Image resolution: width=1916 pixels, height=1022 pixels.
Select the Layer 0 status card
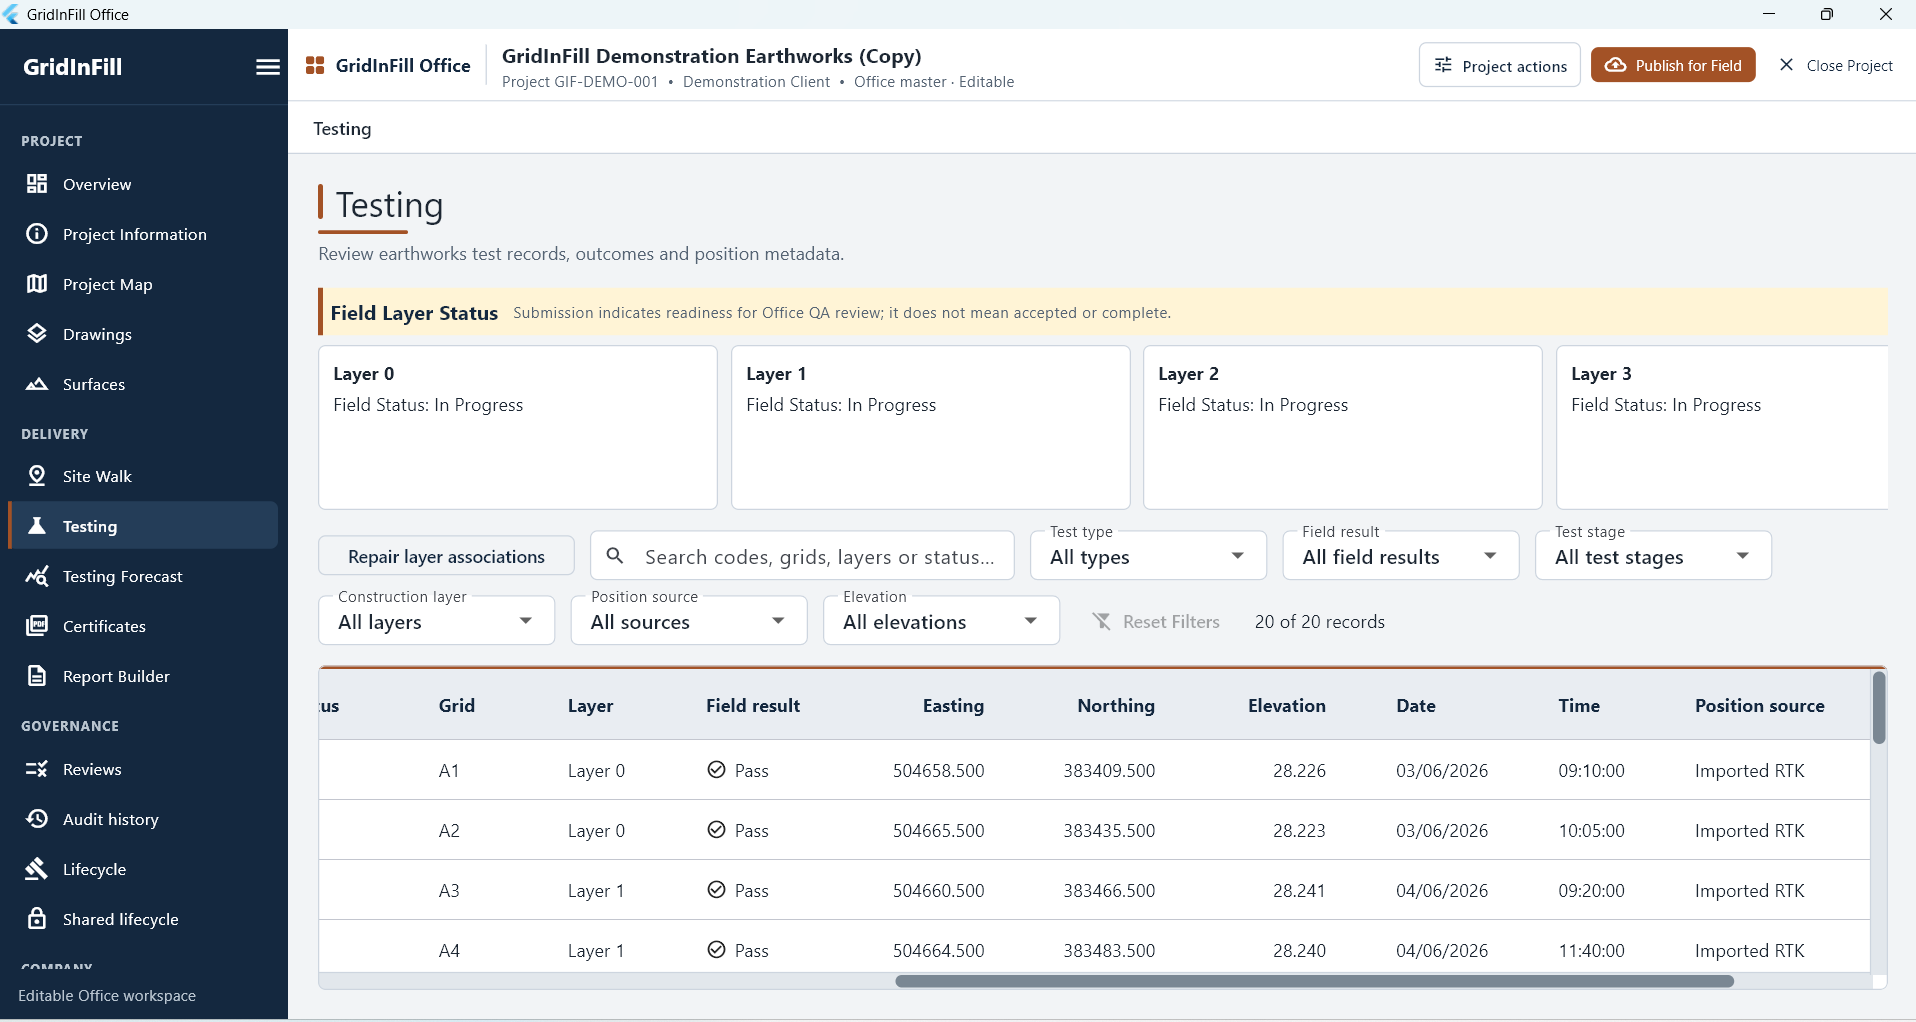pos(518,427)
